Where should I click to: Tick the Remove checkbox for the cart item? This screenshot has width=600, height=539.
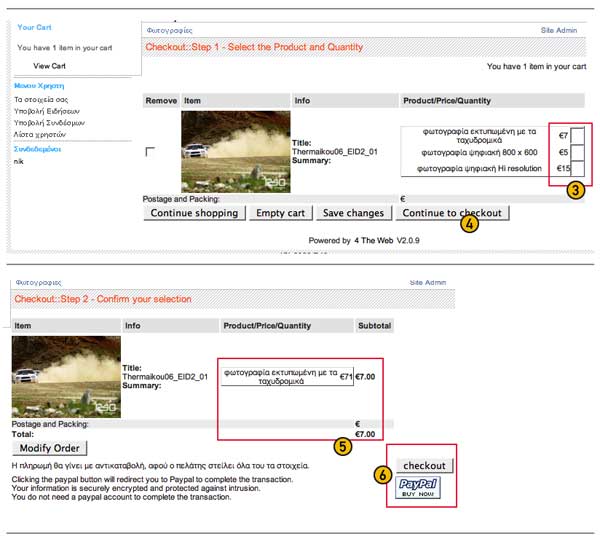click(x=151, y=151)
